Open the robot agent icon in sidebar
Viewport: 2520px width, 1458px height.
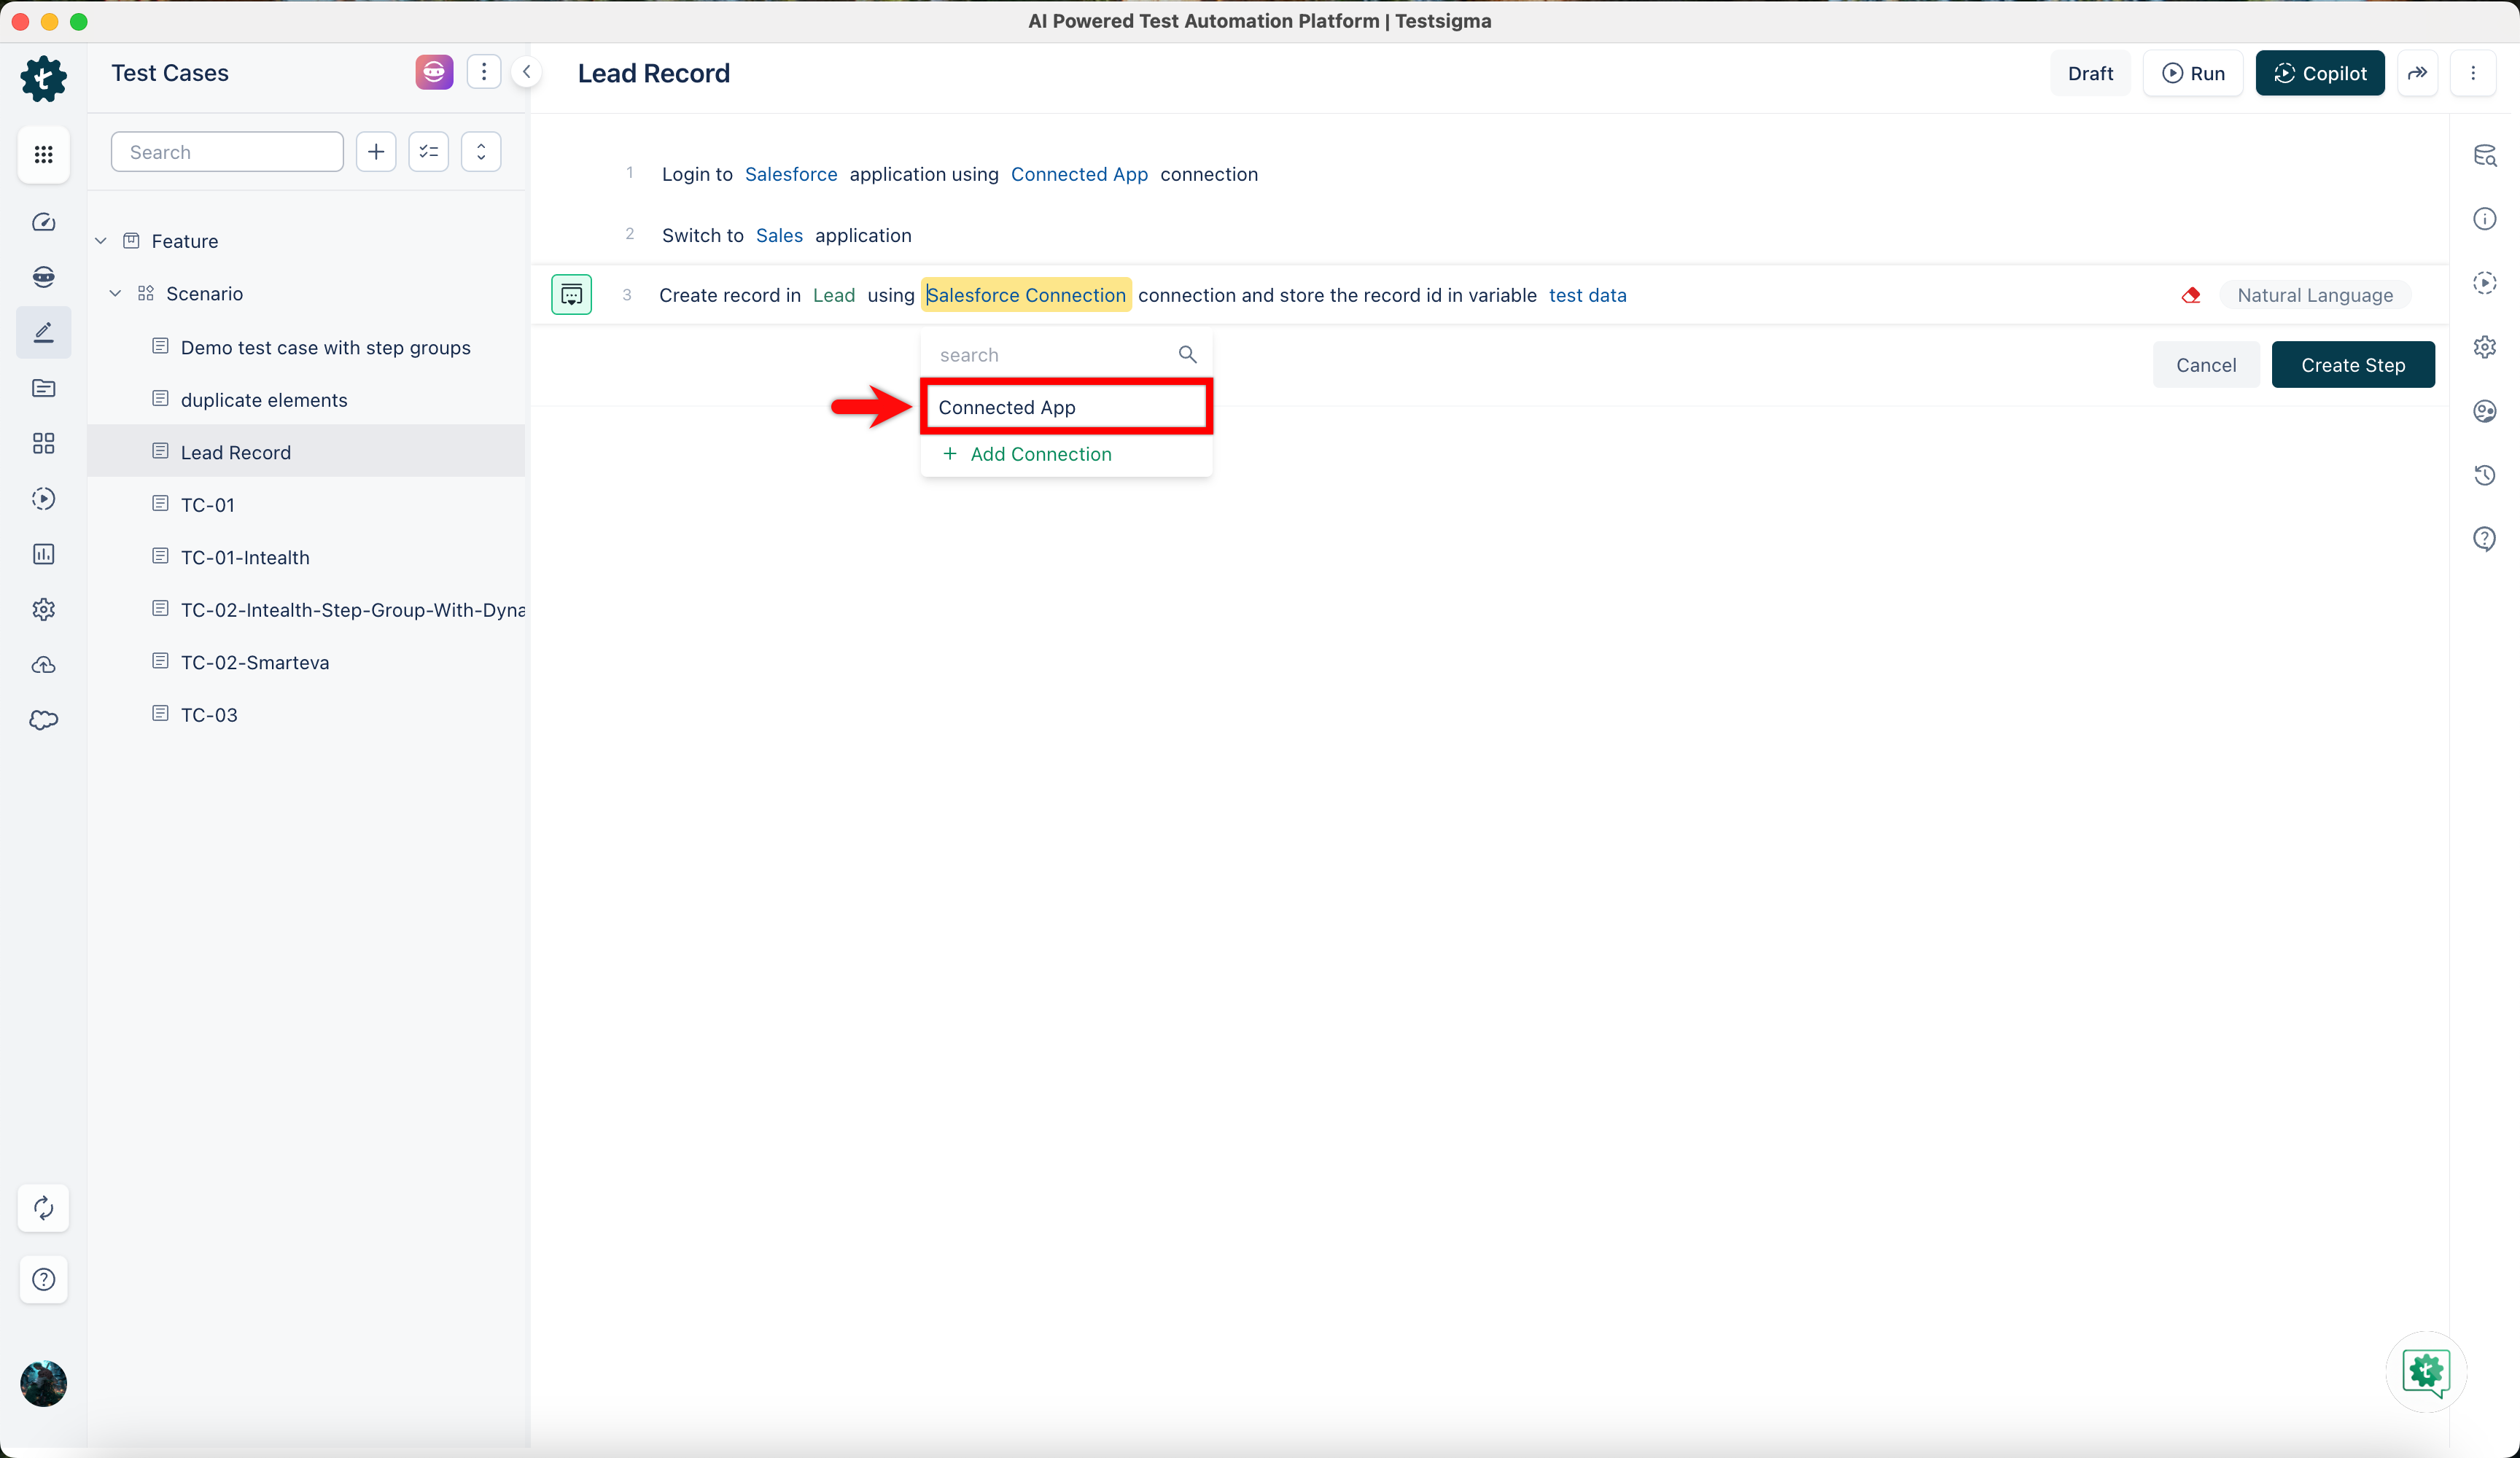click(x=43, y=277)
